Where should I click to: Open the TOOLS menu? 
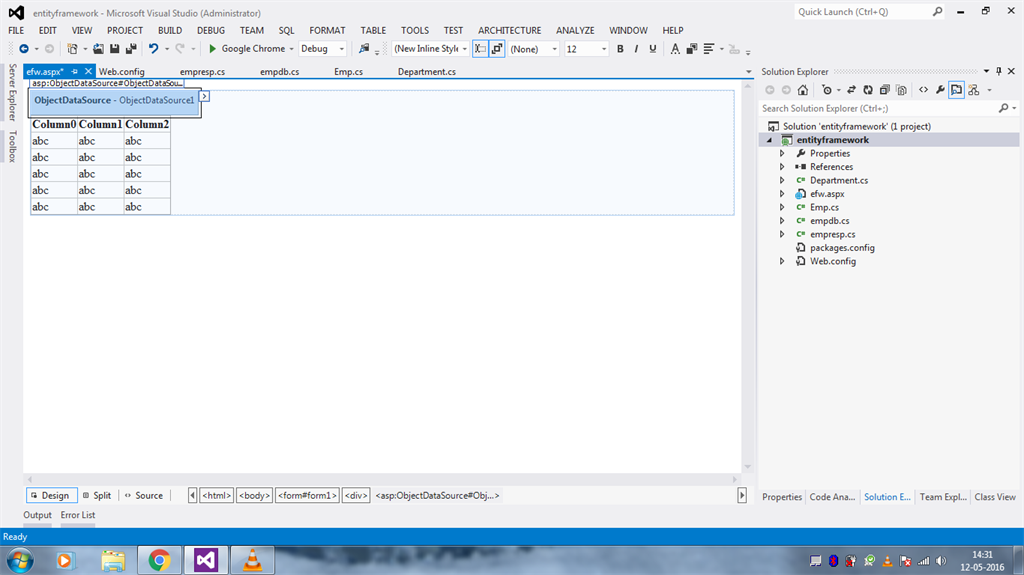415,30
